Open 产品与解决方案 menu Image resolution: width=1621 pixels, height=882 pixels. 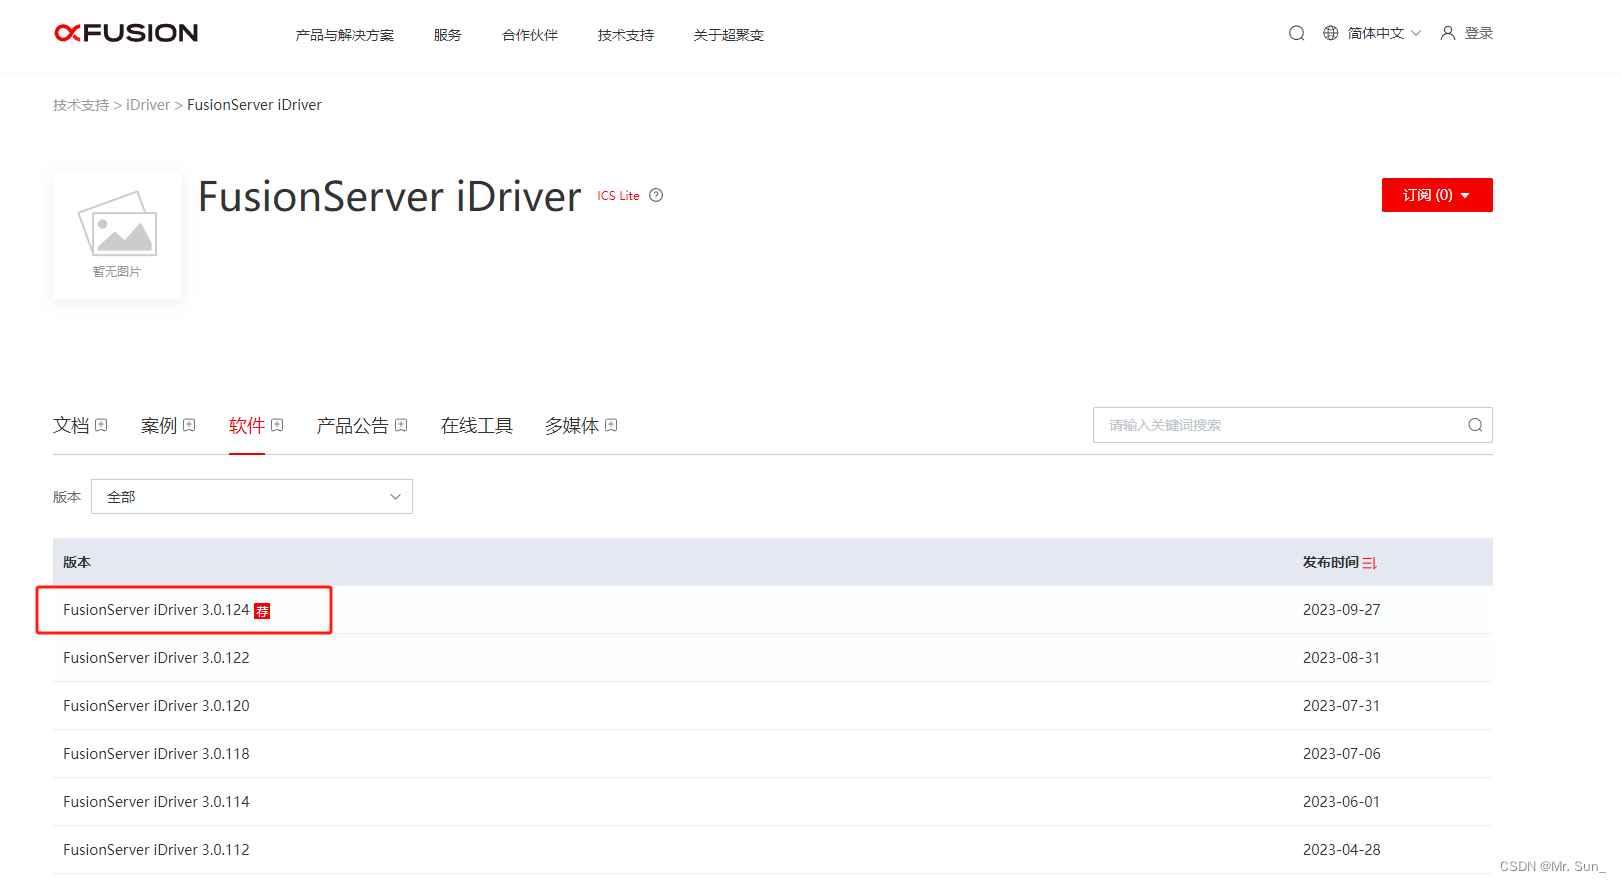click(x=345, y=35)
